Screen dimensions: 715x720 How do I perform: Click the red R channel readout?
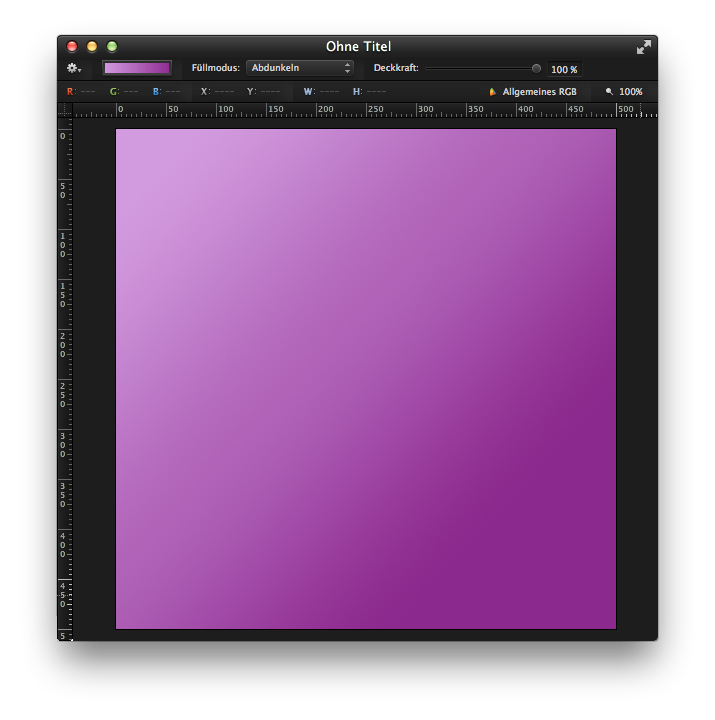pyautogui.click(x=80, y=92)
